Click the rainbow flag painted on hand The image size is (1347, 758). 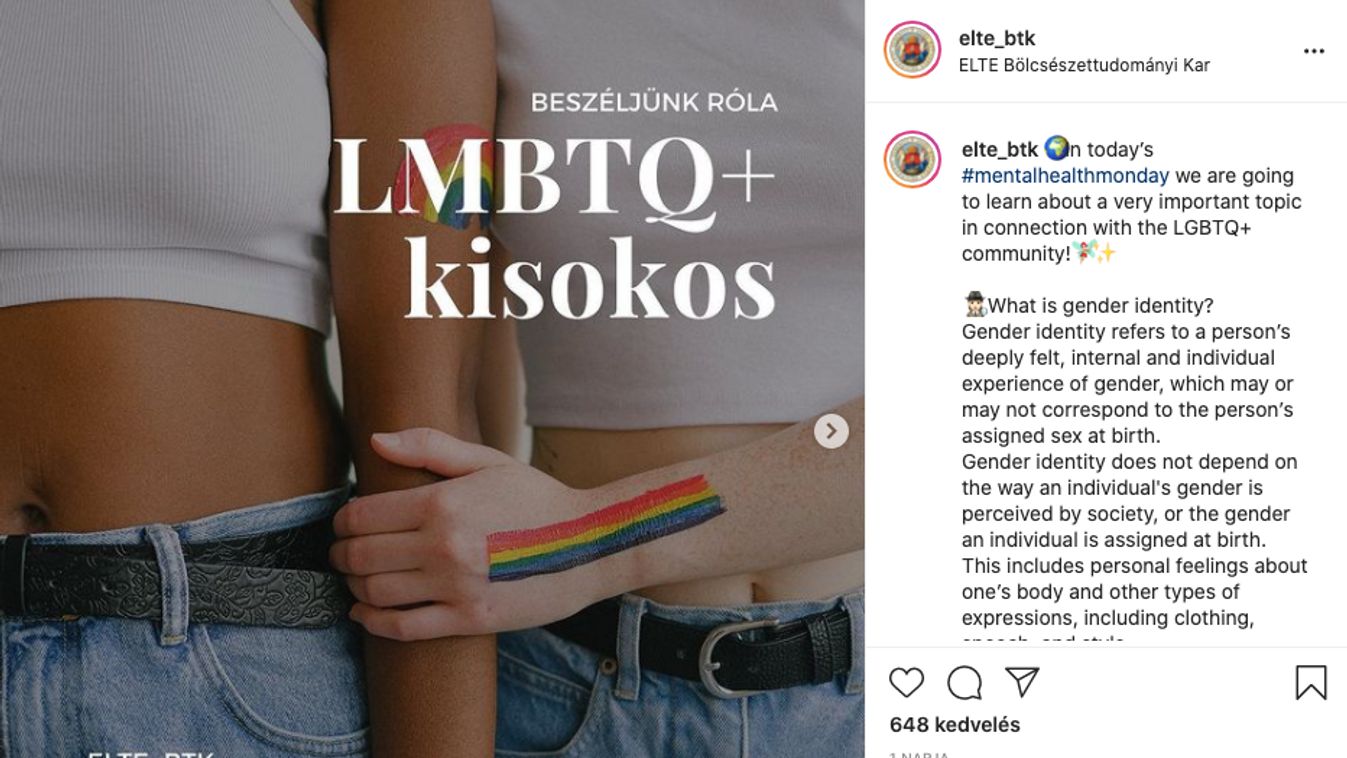[x=606, y=527]
